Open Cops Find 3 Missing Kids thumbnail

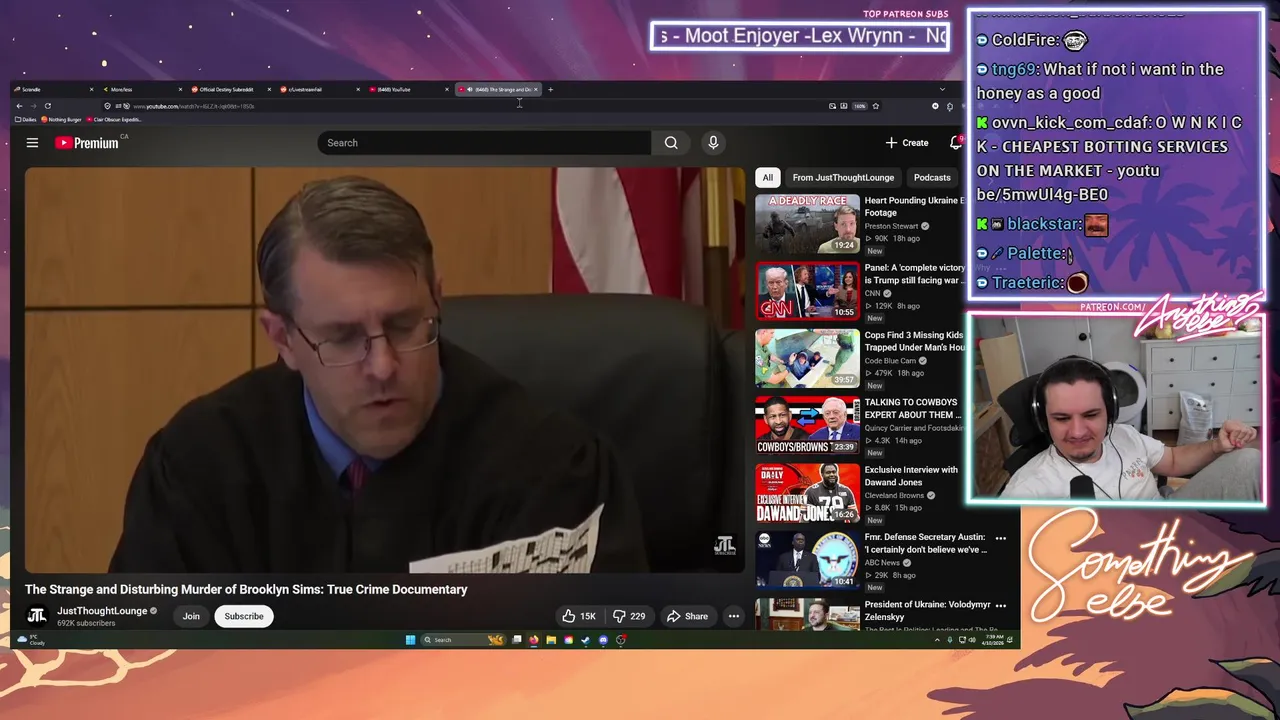click(807, 358)
